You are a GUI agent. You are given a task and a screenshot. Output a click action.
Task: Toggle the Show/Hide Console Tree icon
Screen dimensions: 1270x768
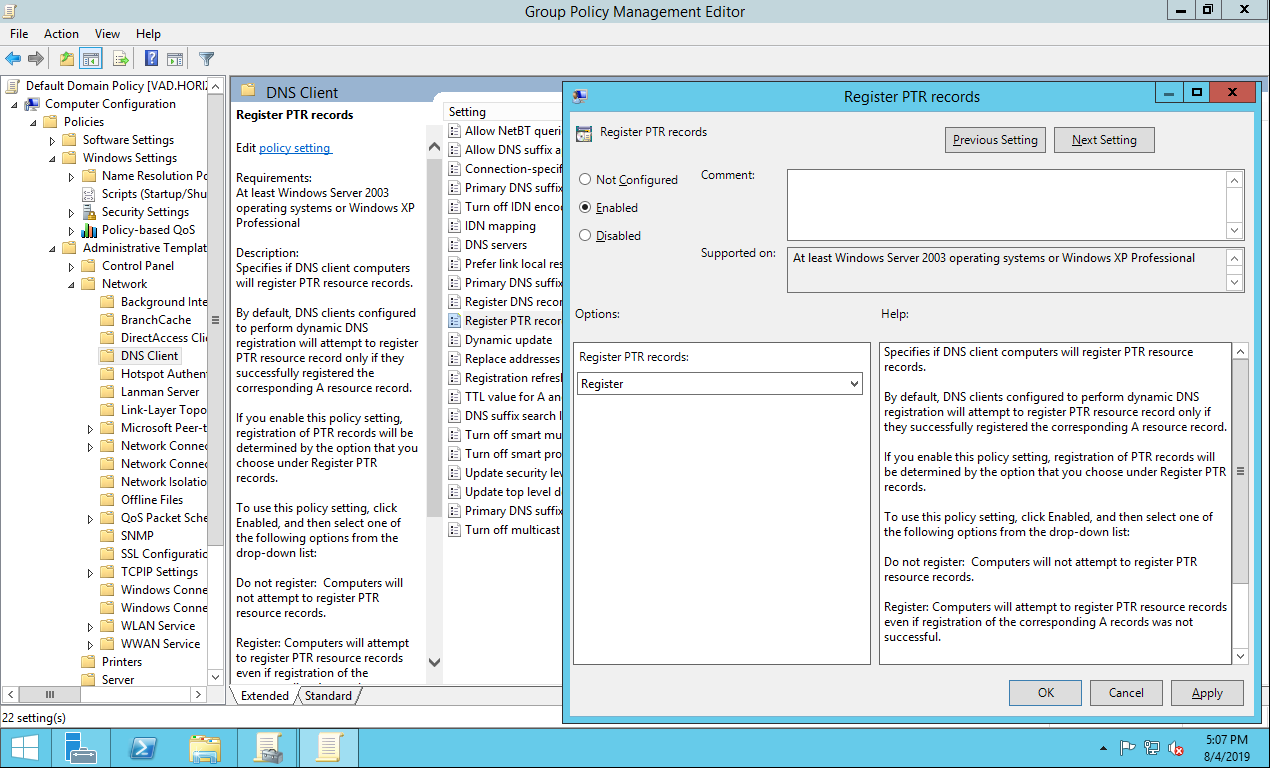pyautogui.click(x=91, y=59)
